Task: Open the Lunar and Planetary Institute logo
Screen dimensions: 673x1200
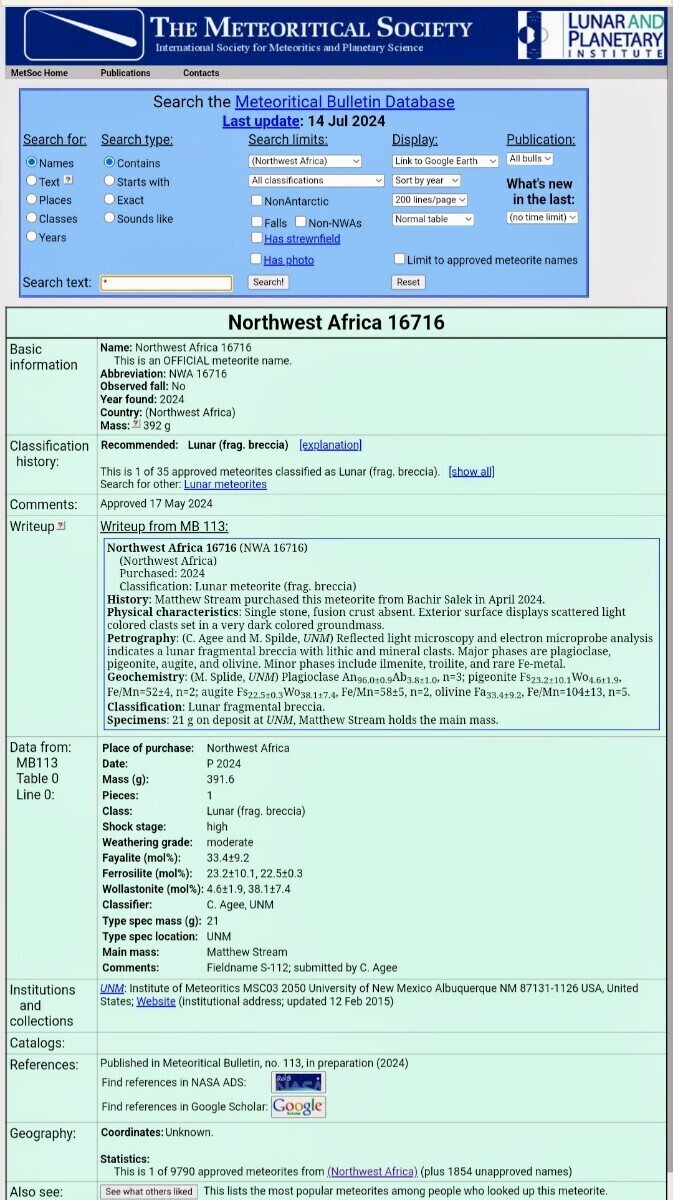Action: point(590,34)
